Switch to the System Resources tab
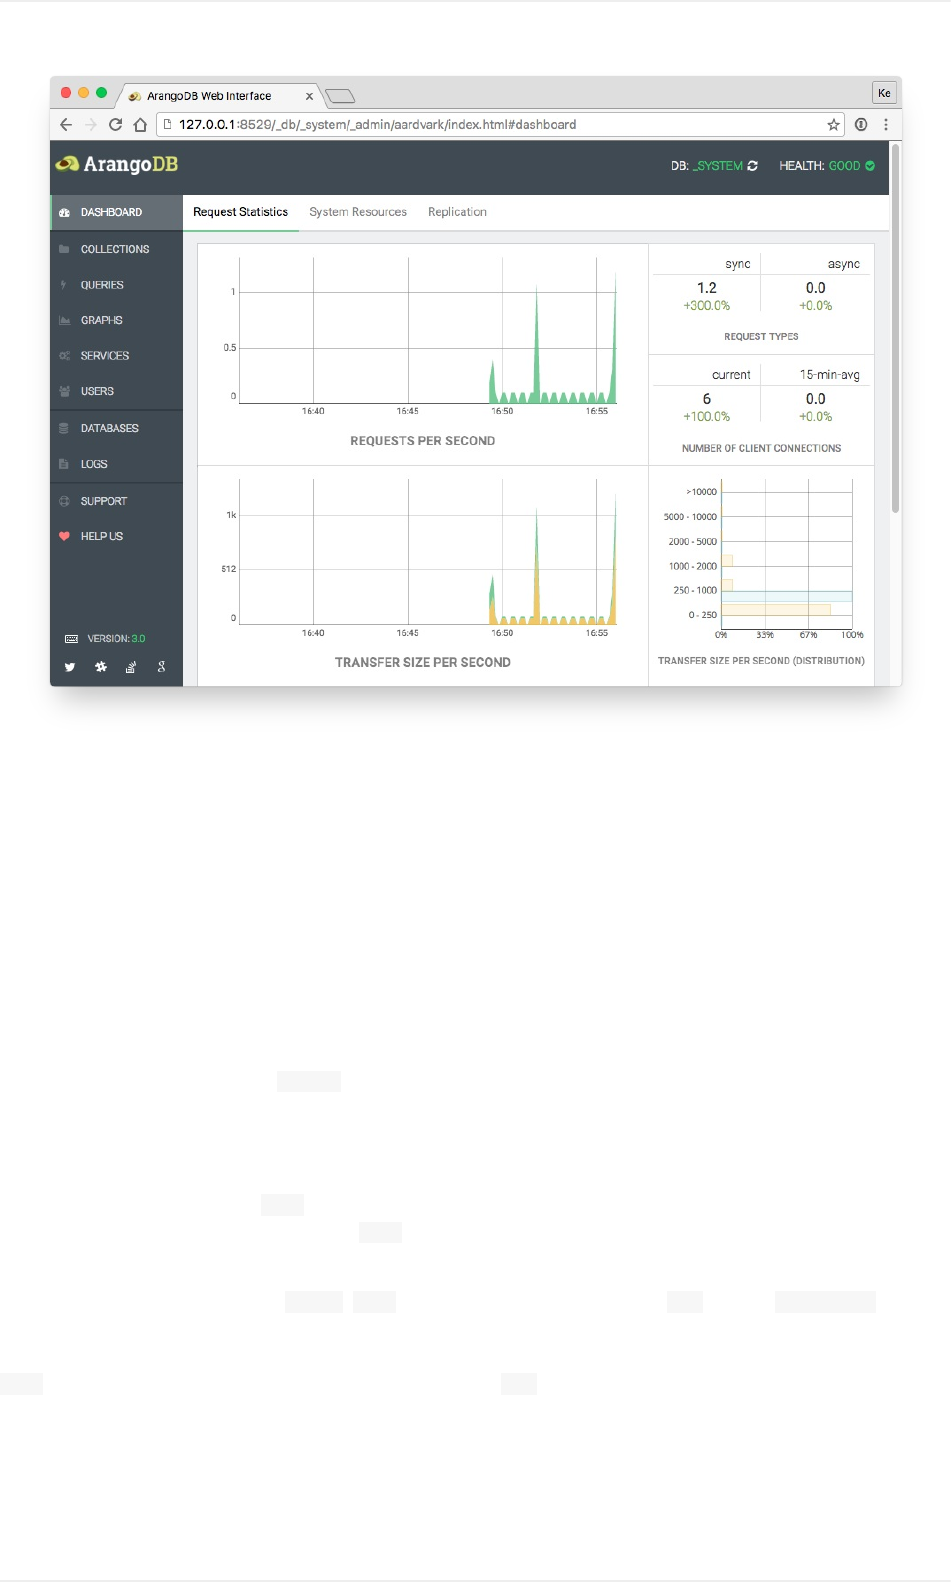Image resolution: width=951 pixels, height=1582 pixels. pos(358,212)
